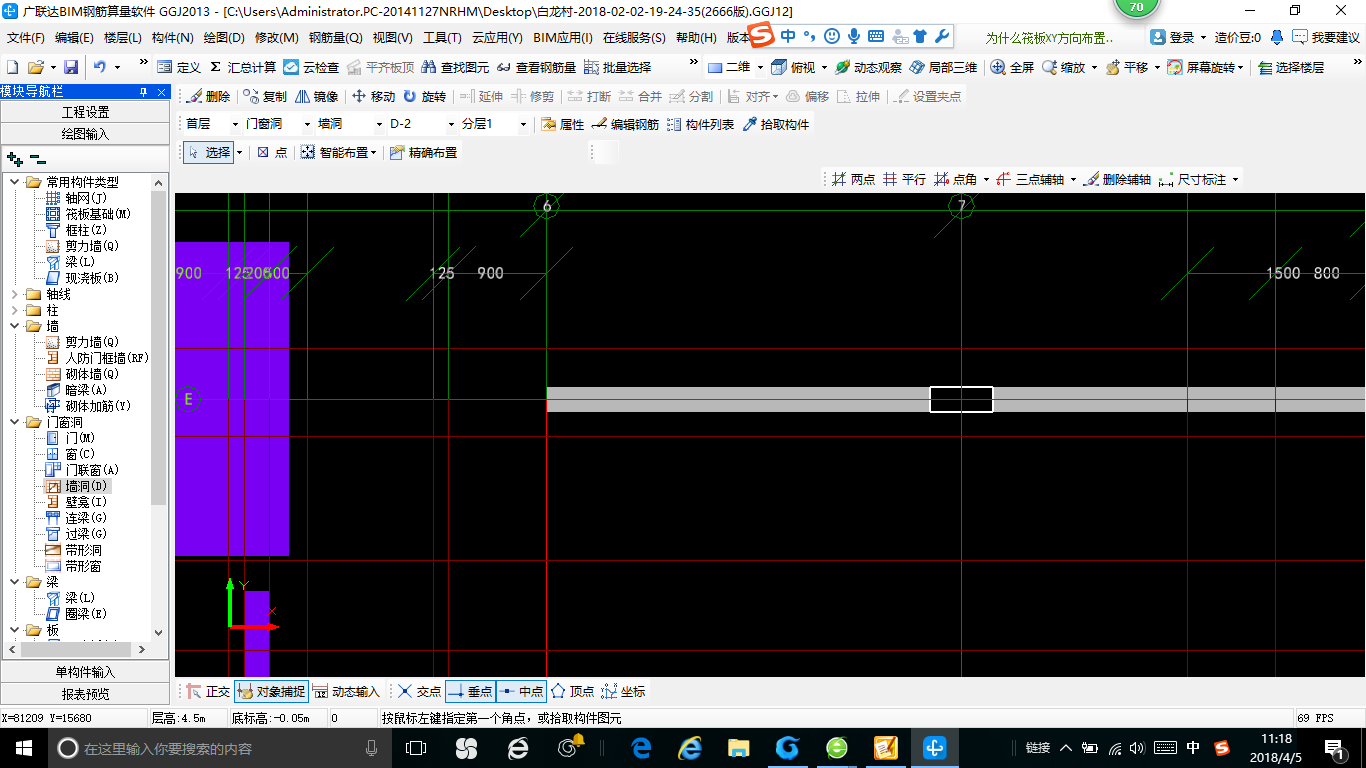Click the 旋转 rotate tool
Image resolution: width=1366 pixels, height=768 pixels.
pyautogui.click(x=425, y=97)
